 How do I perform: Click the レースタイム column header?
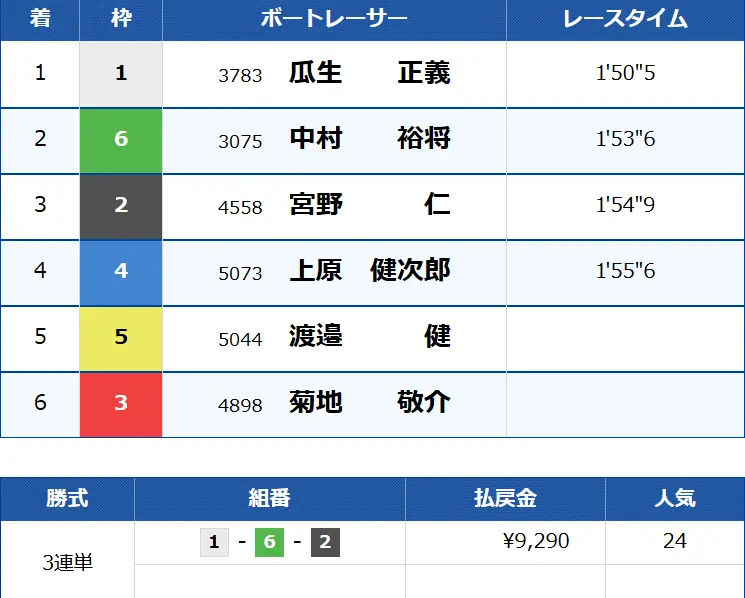[x=625, y=19]
